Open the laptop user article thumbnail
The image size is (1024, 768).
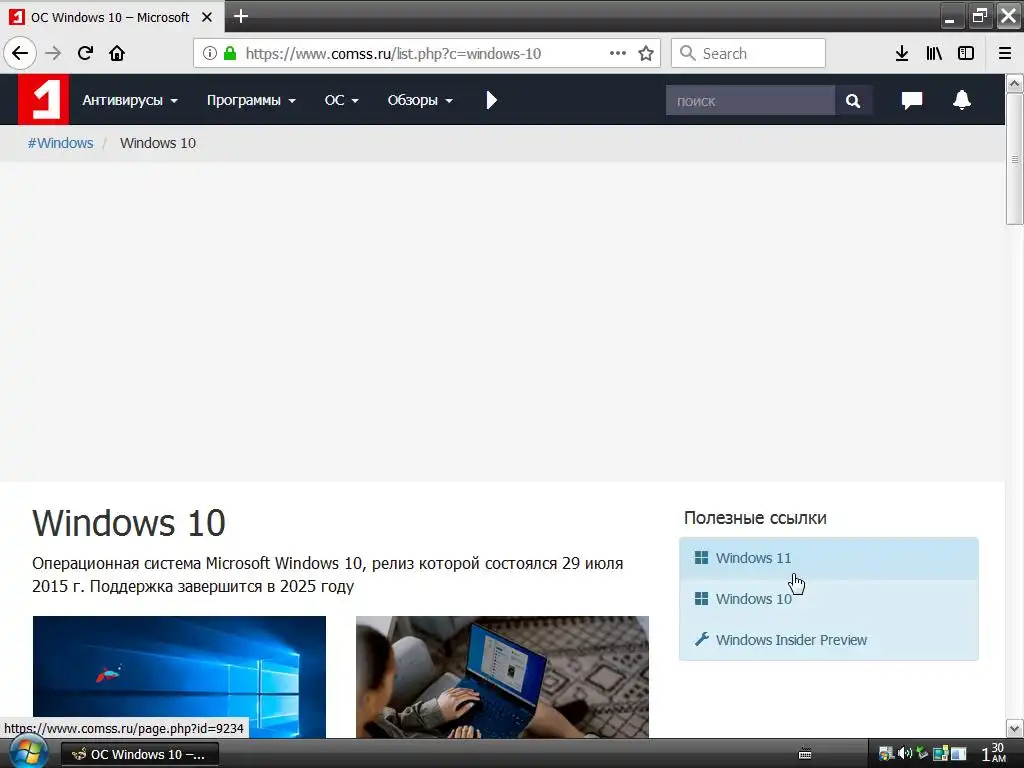pyautogui.click(x=502, y=677)
